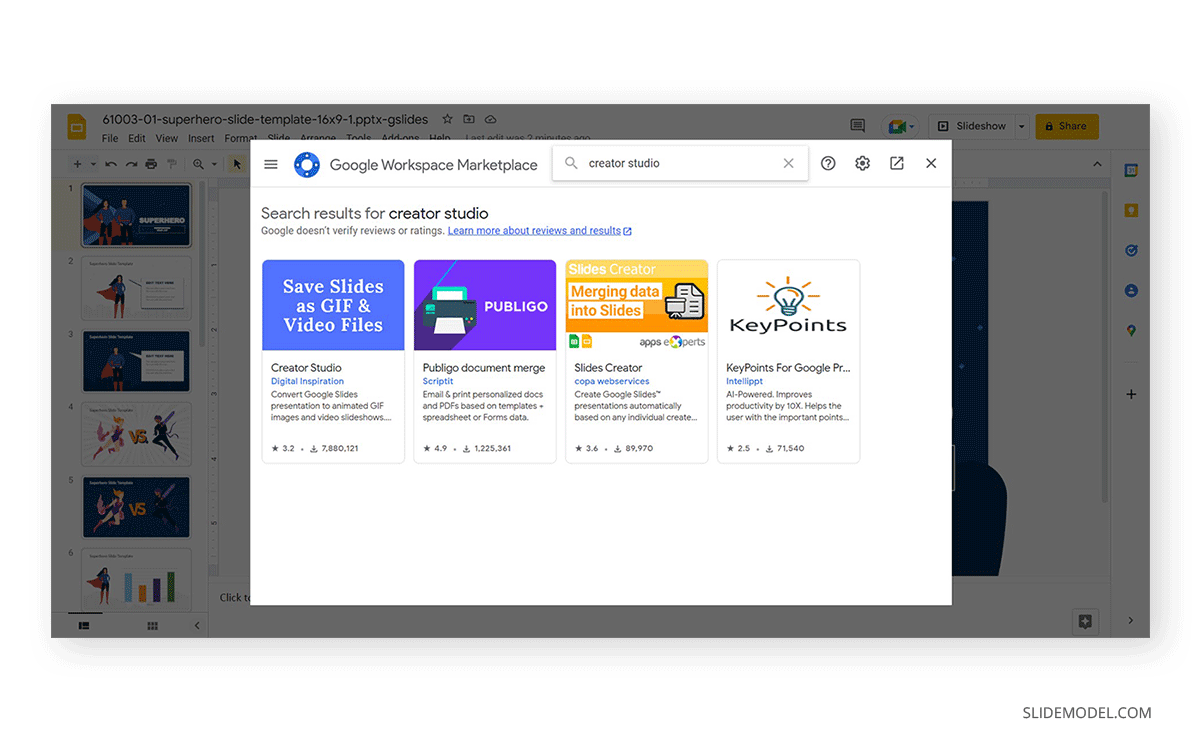Click the Intellippt developer link
Image resolution: width=1200 pixels, height=743 pixels.
point(745,381)
